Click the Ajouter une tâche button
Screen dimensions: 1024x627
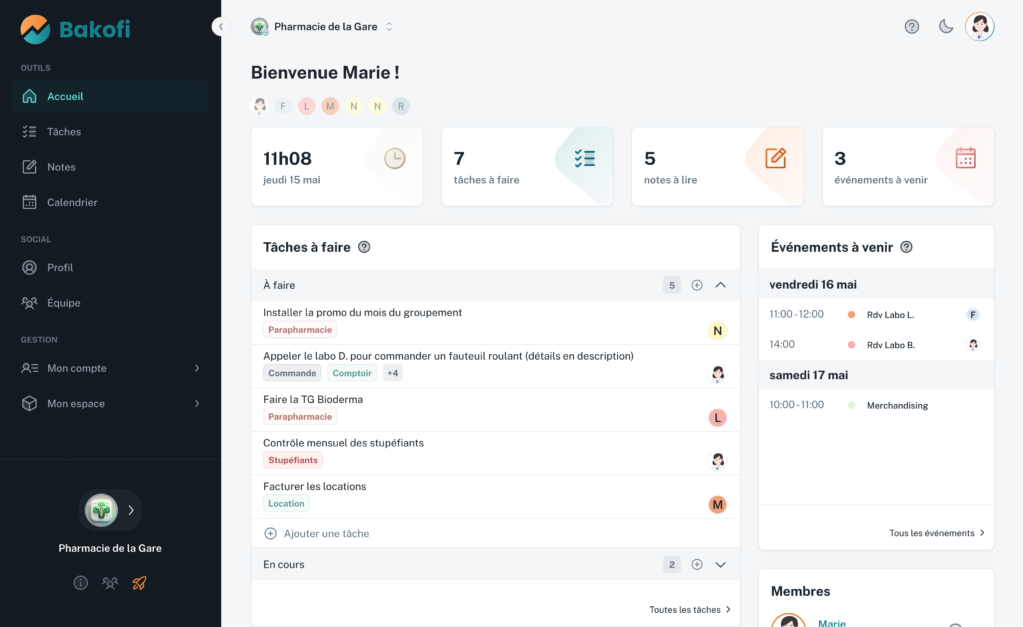tap(317, 534)
